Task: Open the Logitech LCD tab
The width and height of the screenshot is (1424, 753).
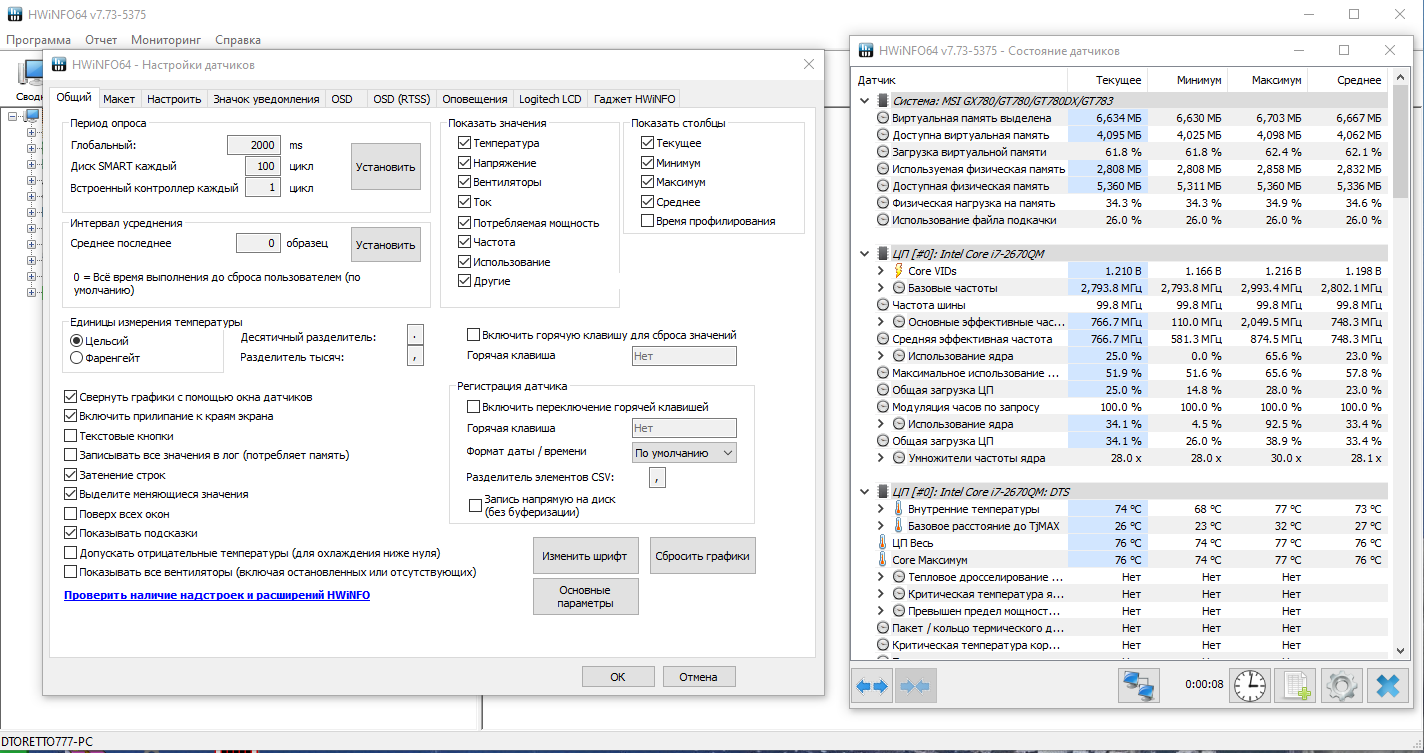Action: tap(550, 99)
